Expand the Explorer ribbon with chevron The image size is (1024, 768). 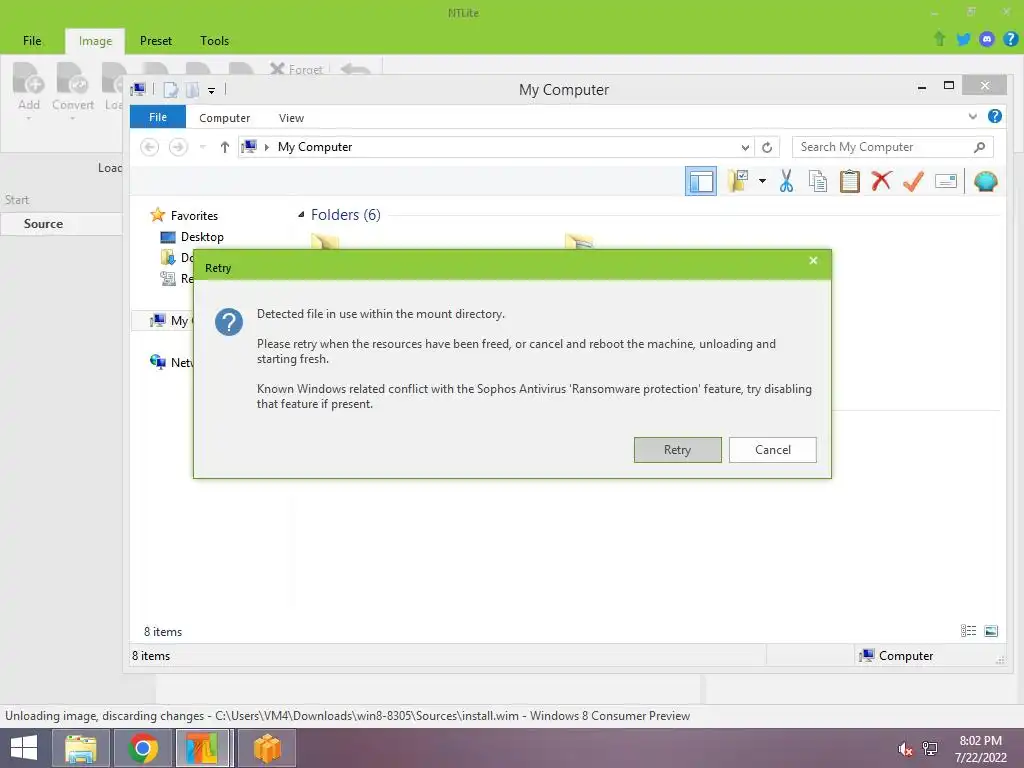tap(972, 116)
